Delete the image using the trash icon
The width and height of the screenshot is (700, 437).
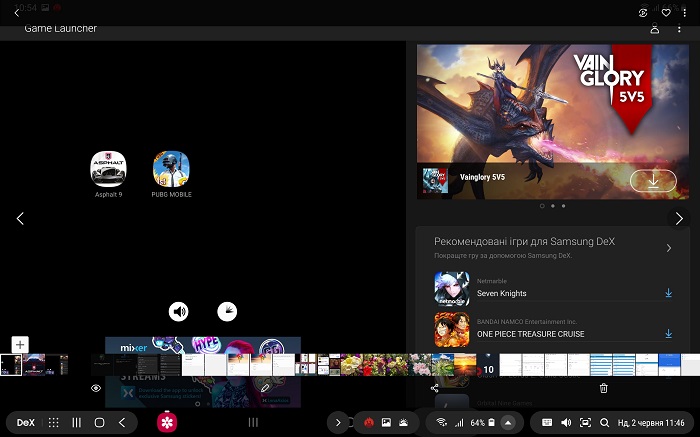pyautogui.click(x=603, y=388)
